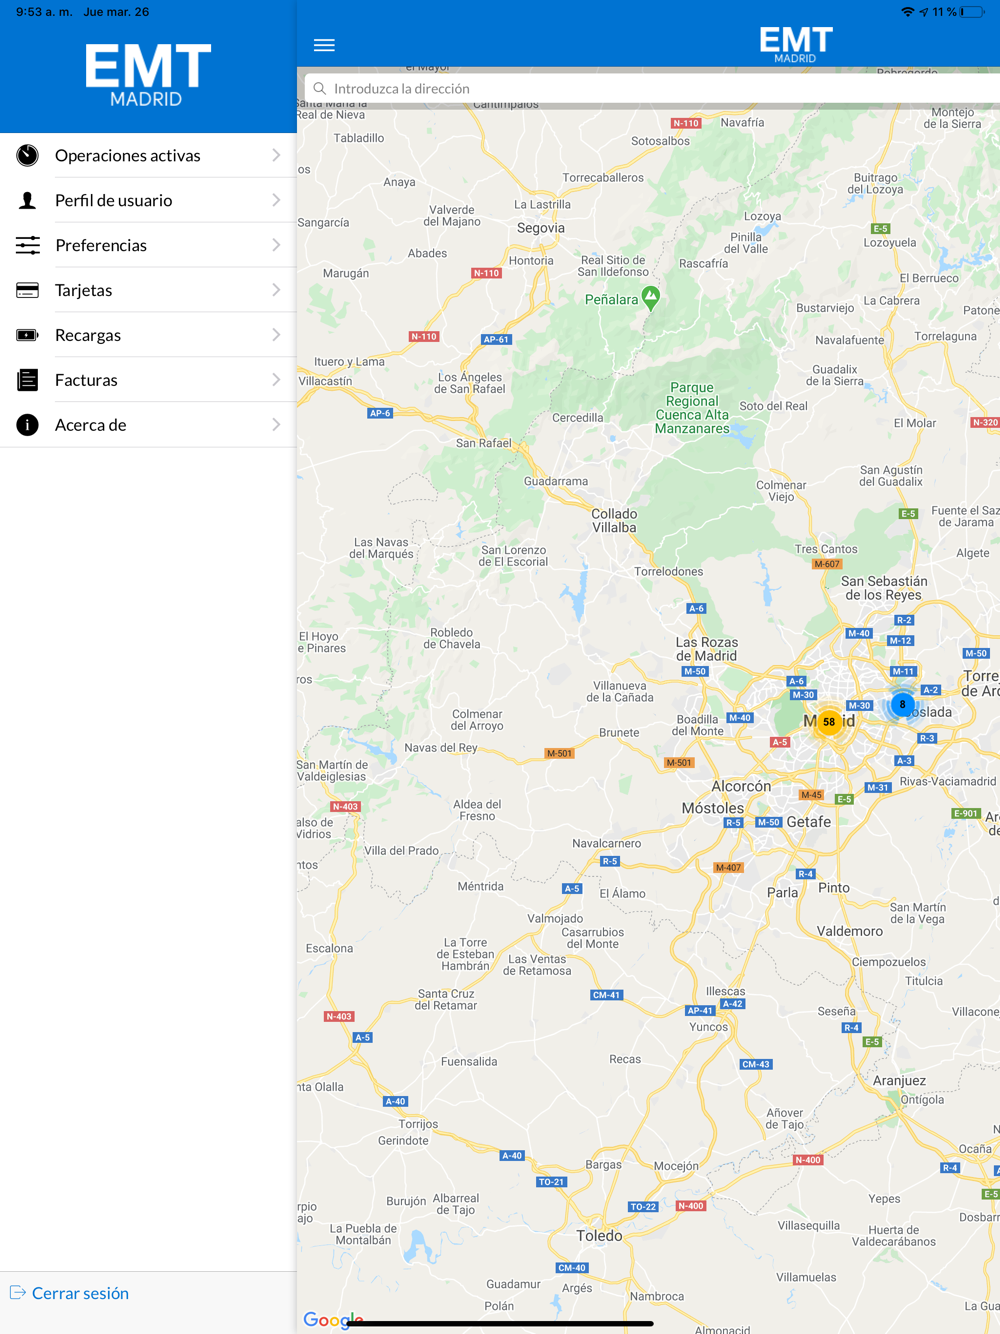Click Collado Villalba map label
The width and height of the screenshot is (1000, 1334).
point(614,521)
